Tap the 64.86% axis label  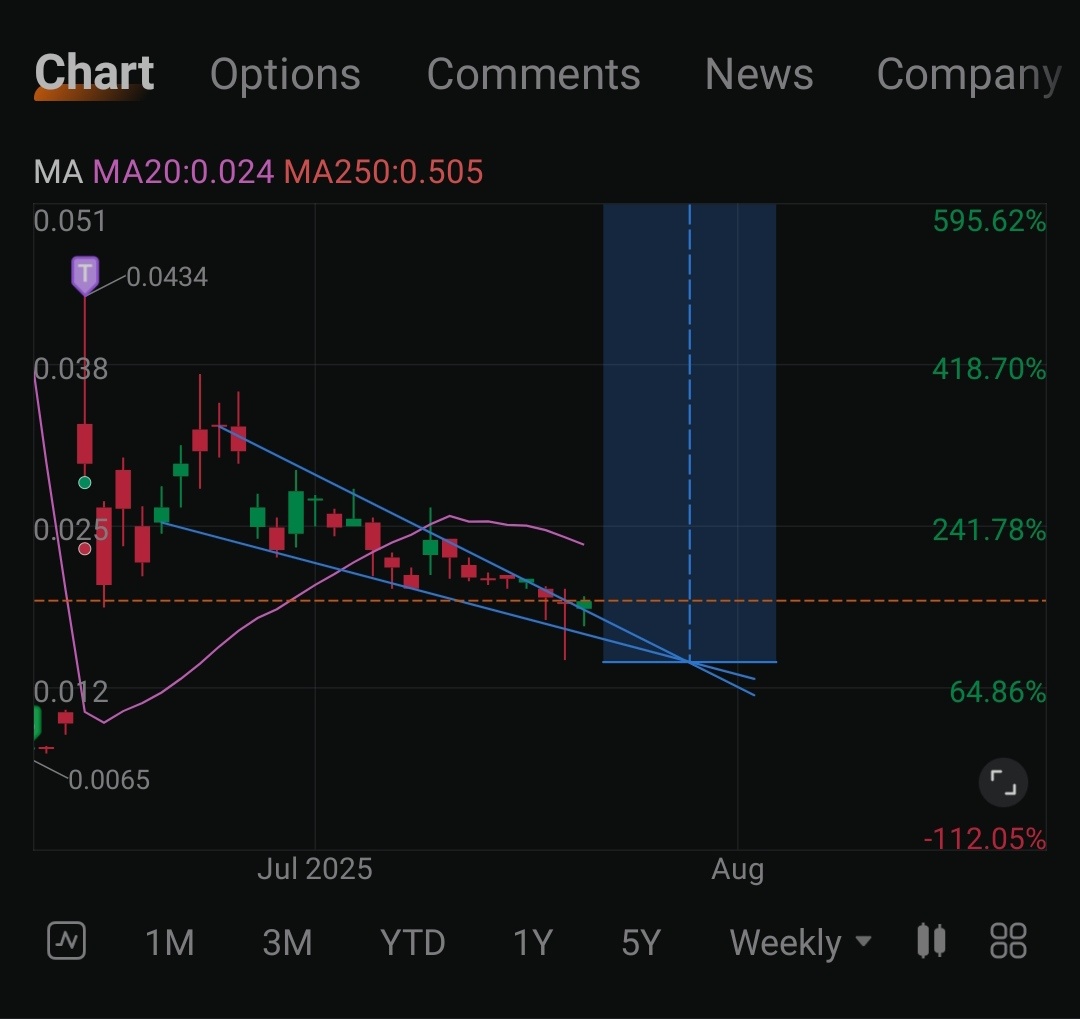997,692
